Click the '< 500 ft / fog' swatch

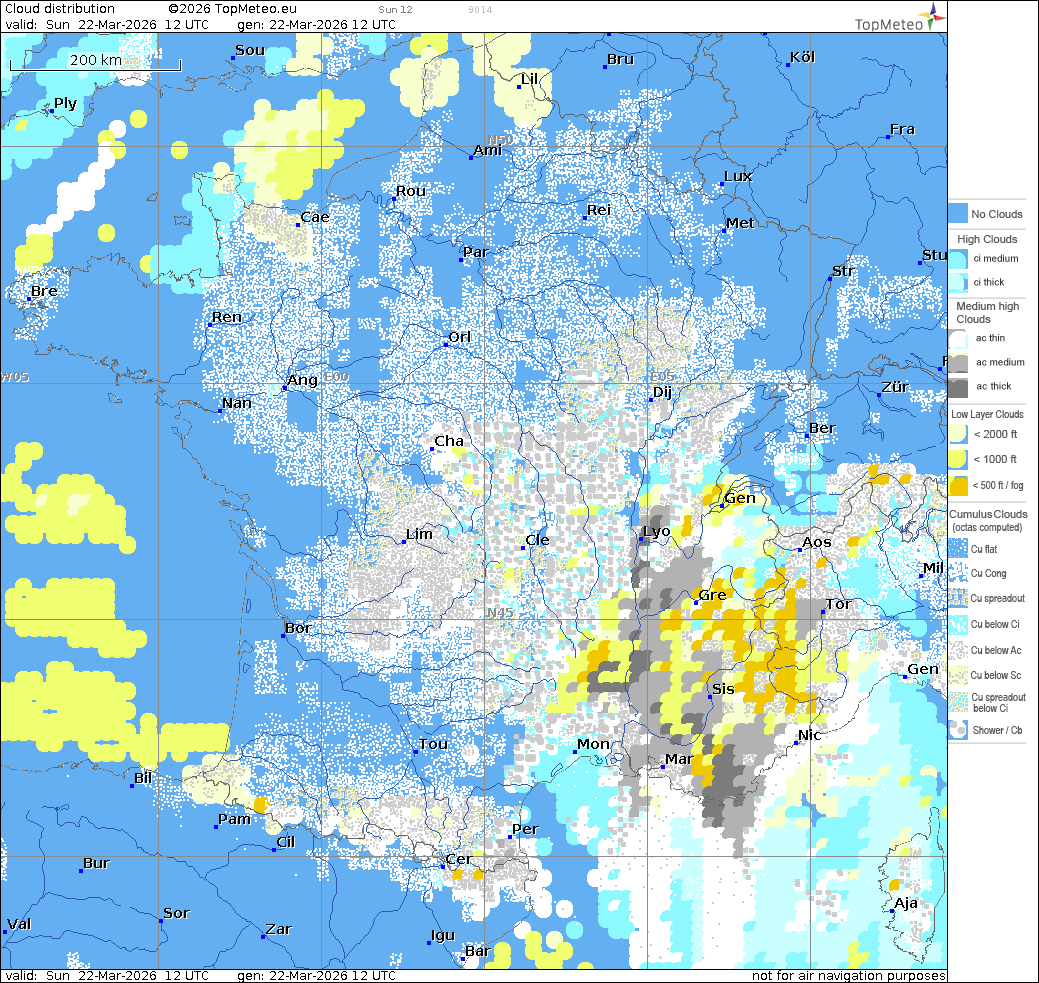pos(958,486)
